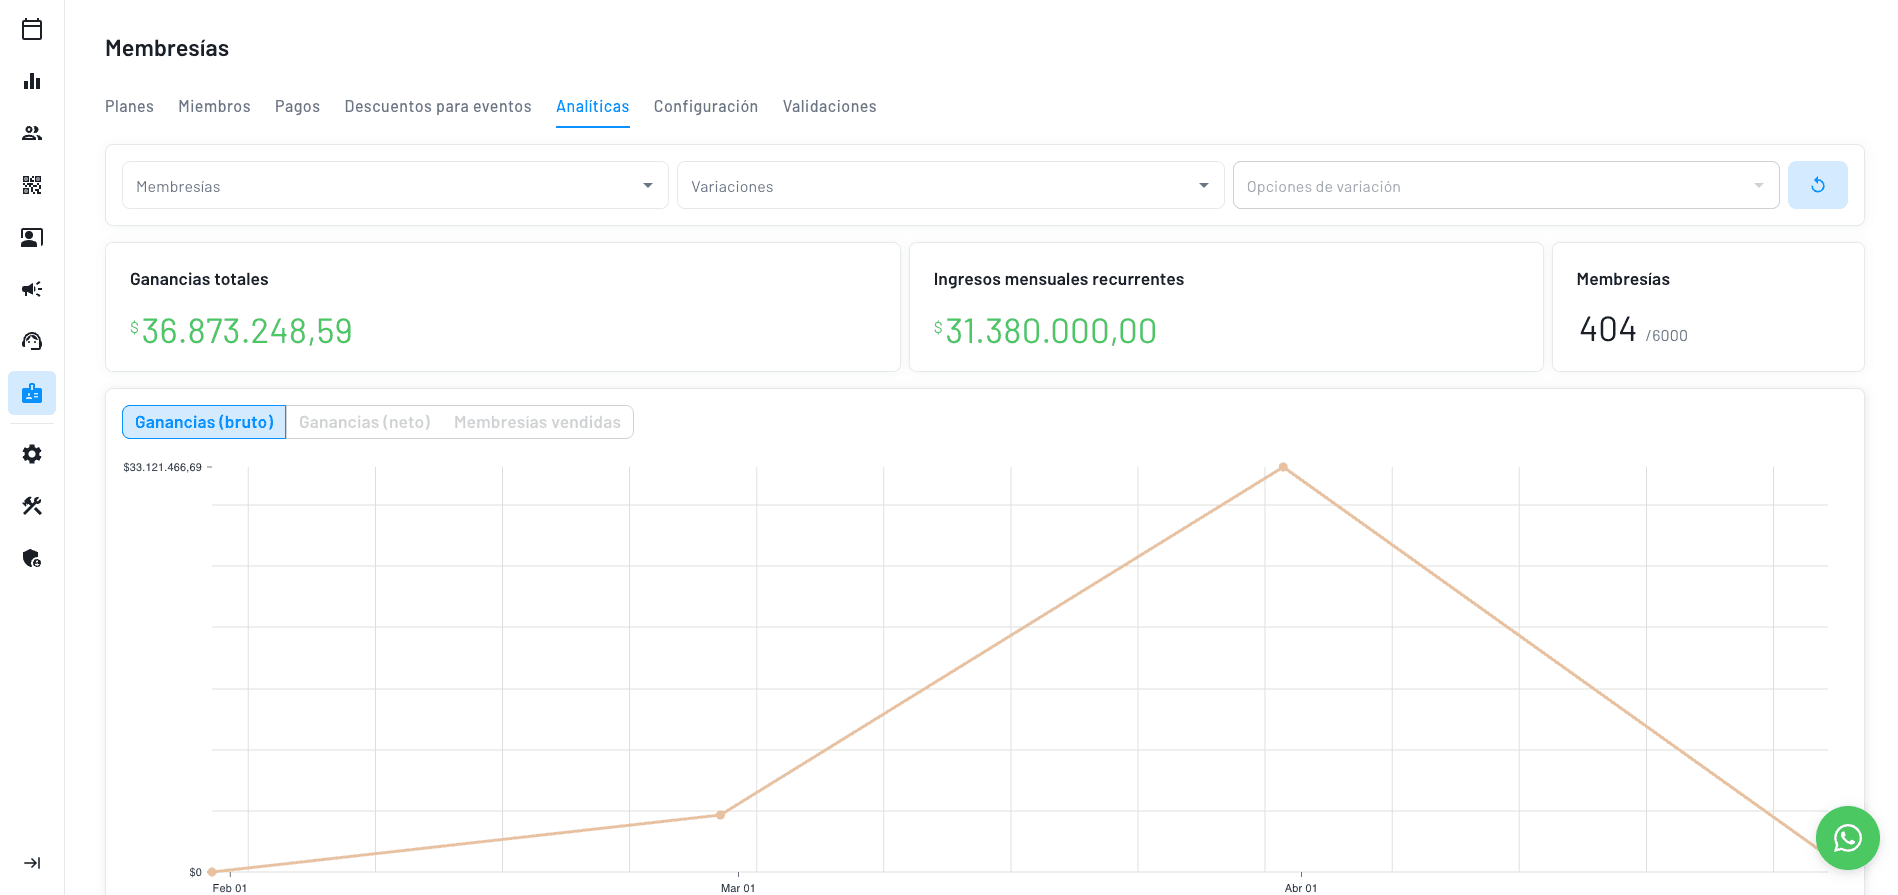Expand the sidebar with the arrow icon
1898x895 pixels.
click(32, 863)
